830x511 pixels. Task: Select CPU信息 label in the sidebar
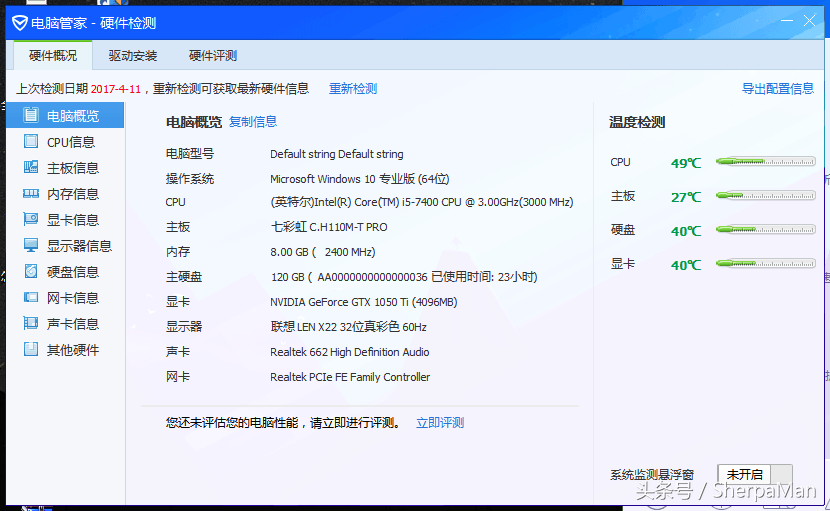[71, 142]
